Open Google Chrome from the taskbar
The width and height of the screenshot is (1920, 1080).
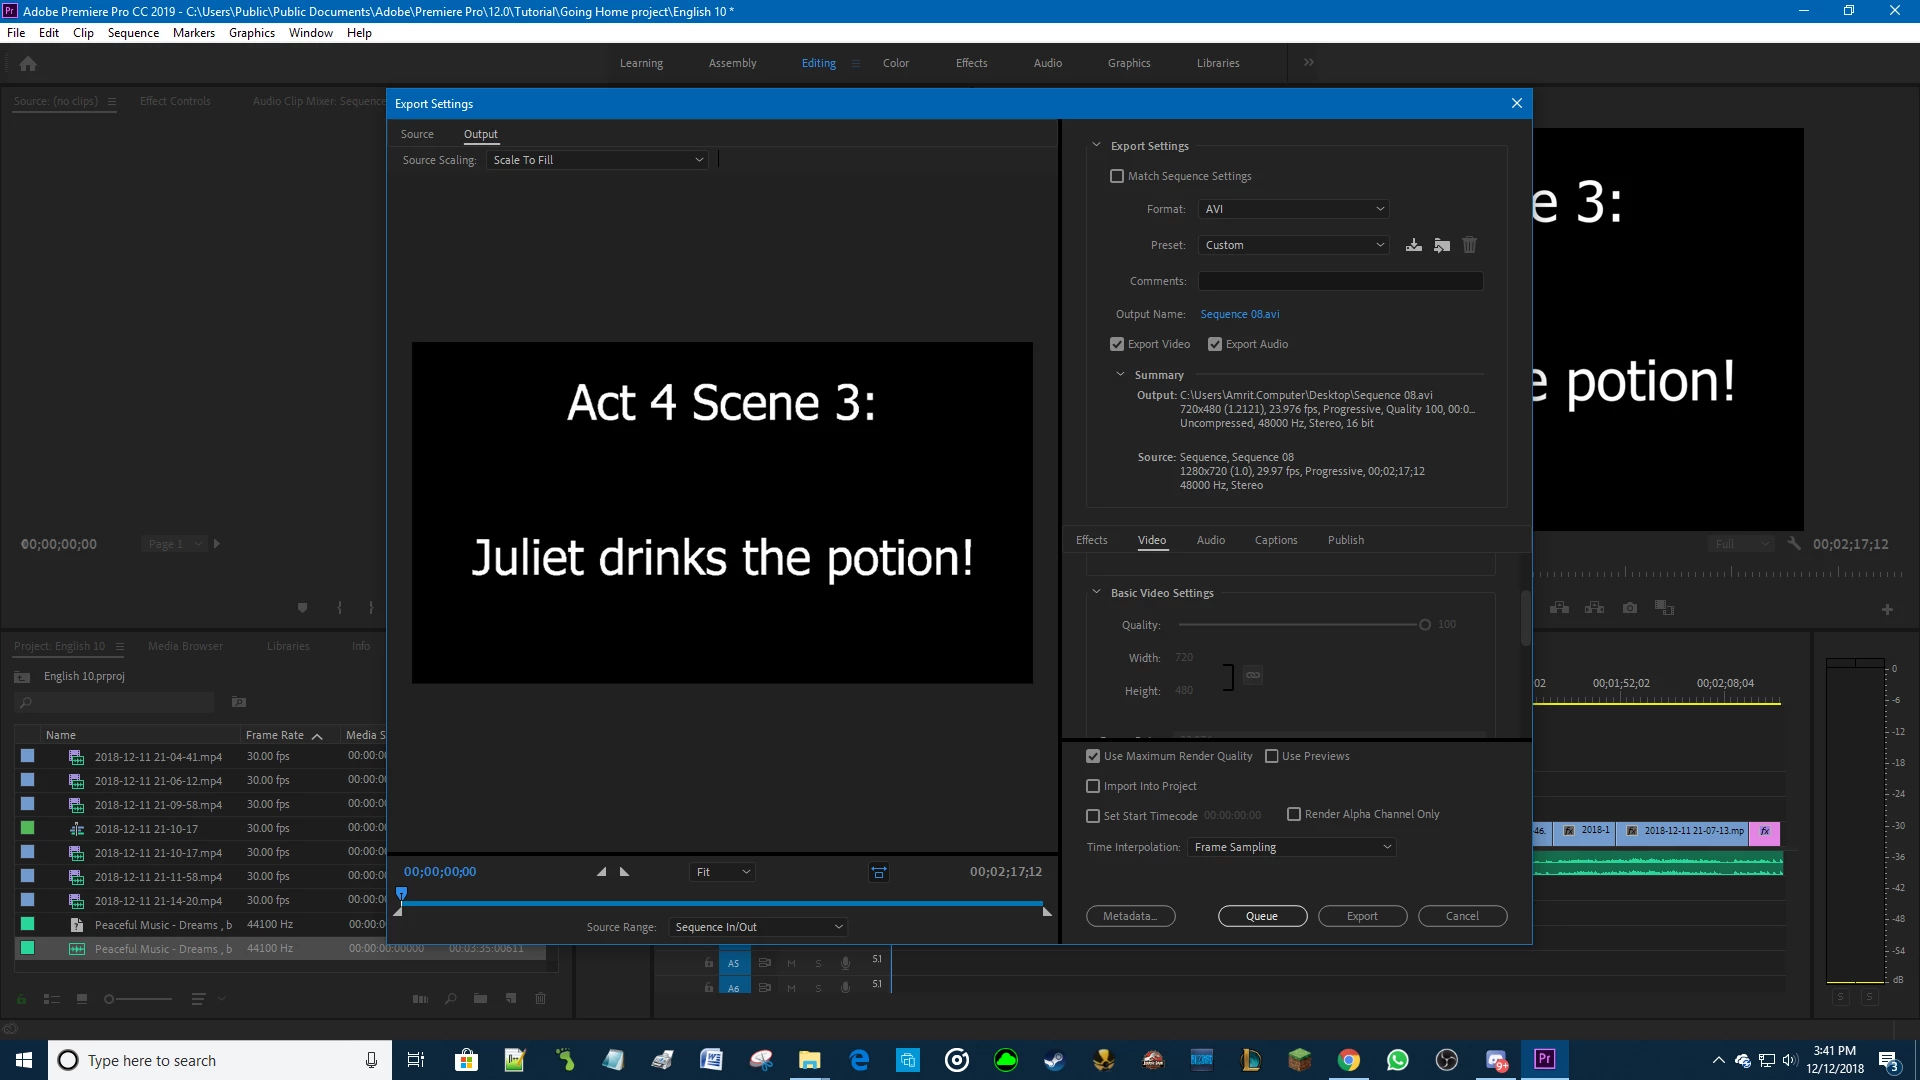pos(1348,1060)
